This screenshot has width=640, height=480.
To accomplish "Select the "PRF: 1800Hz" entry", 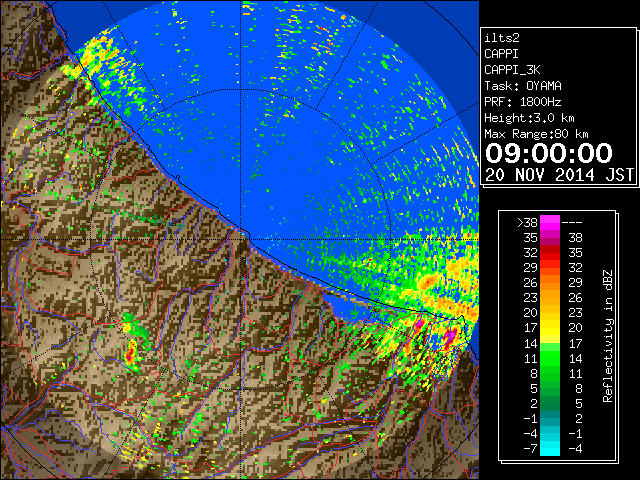I will point(523,102).
